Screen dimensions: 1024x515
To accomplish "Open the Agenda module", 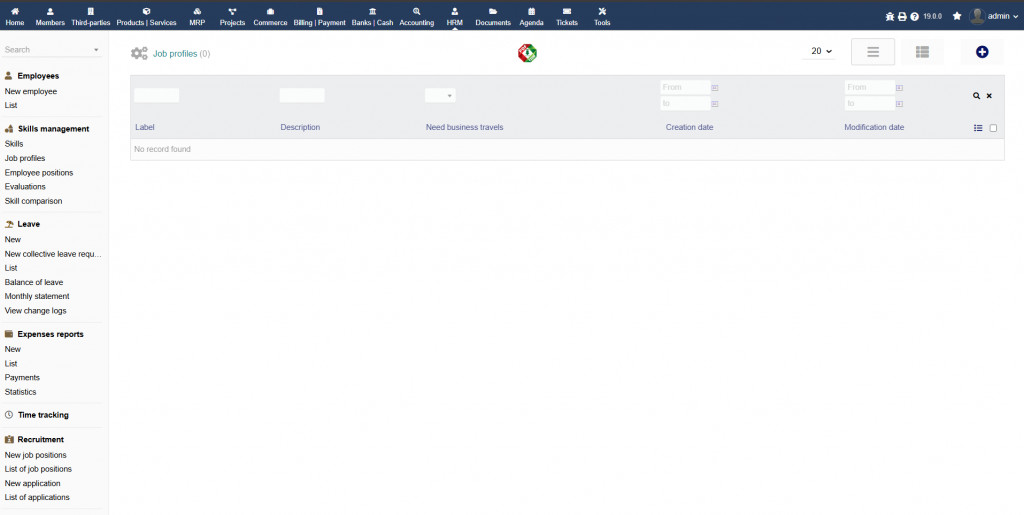I will pos(532,16).
